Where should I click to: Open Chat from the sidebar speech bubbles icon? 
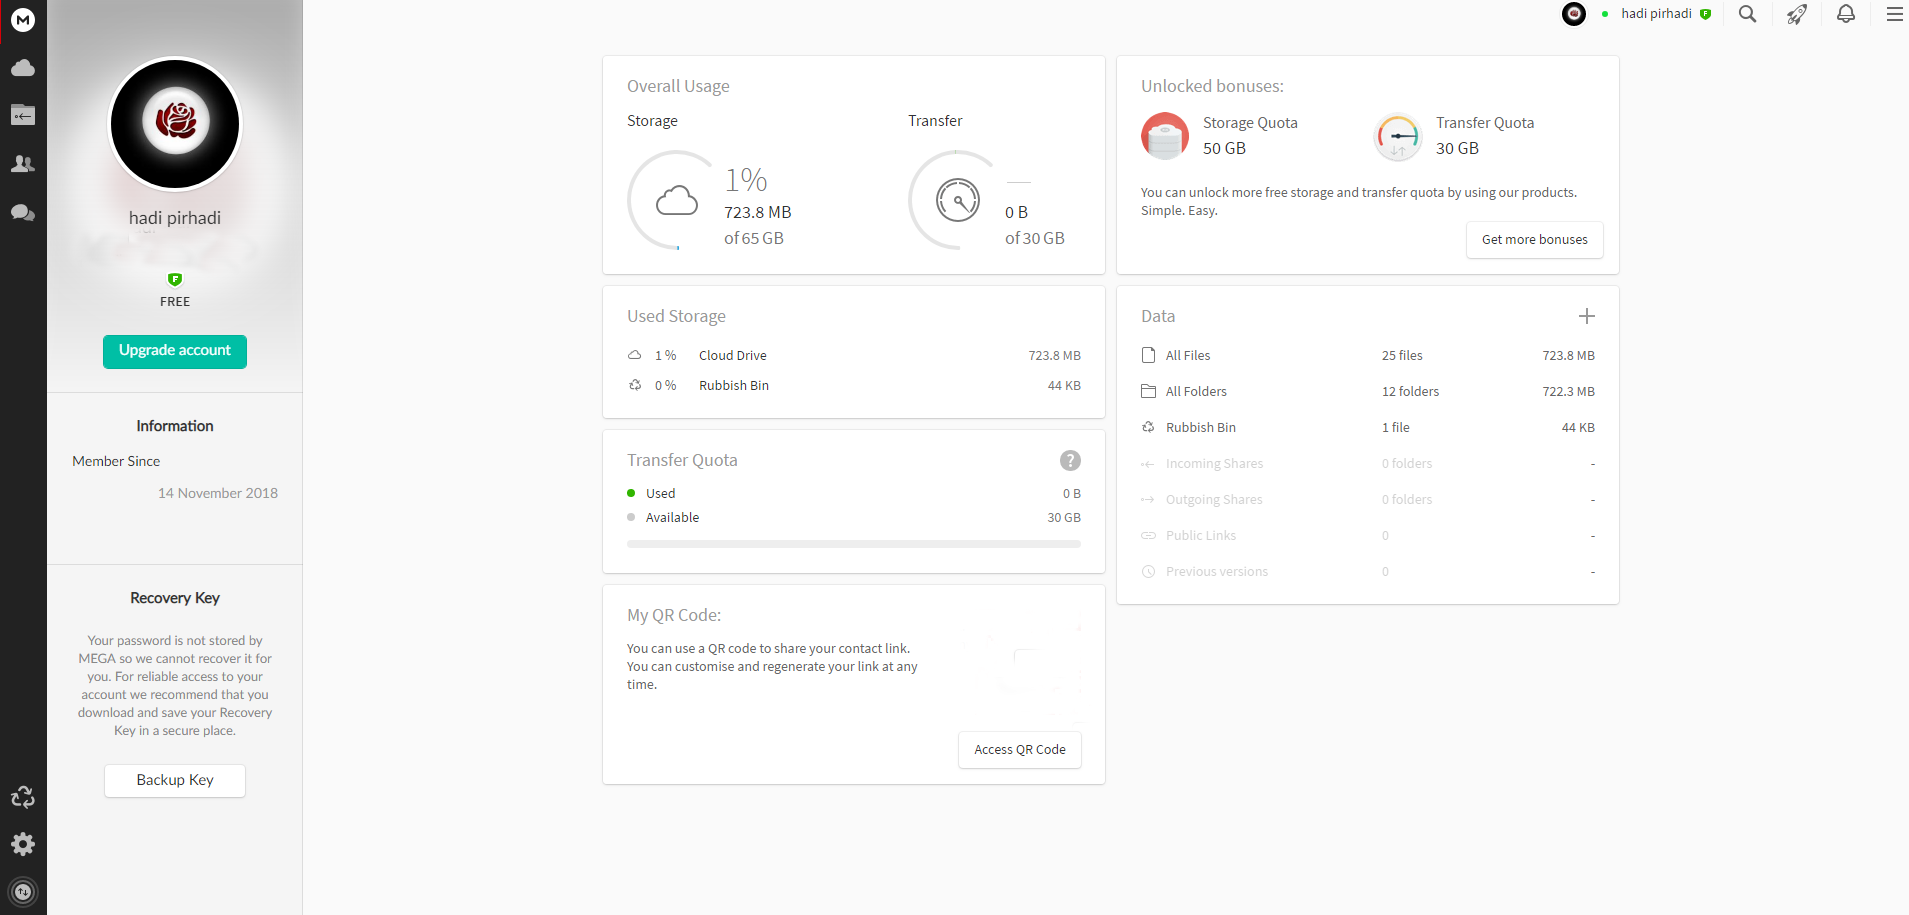[x=23, y=213]
